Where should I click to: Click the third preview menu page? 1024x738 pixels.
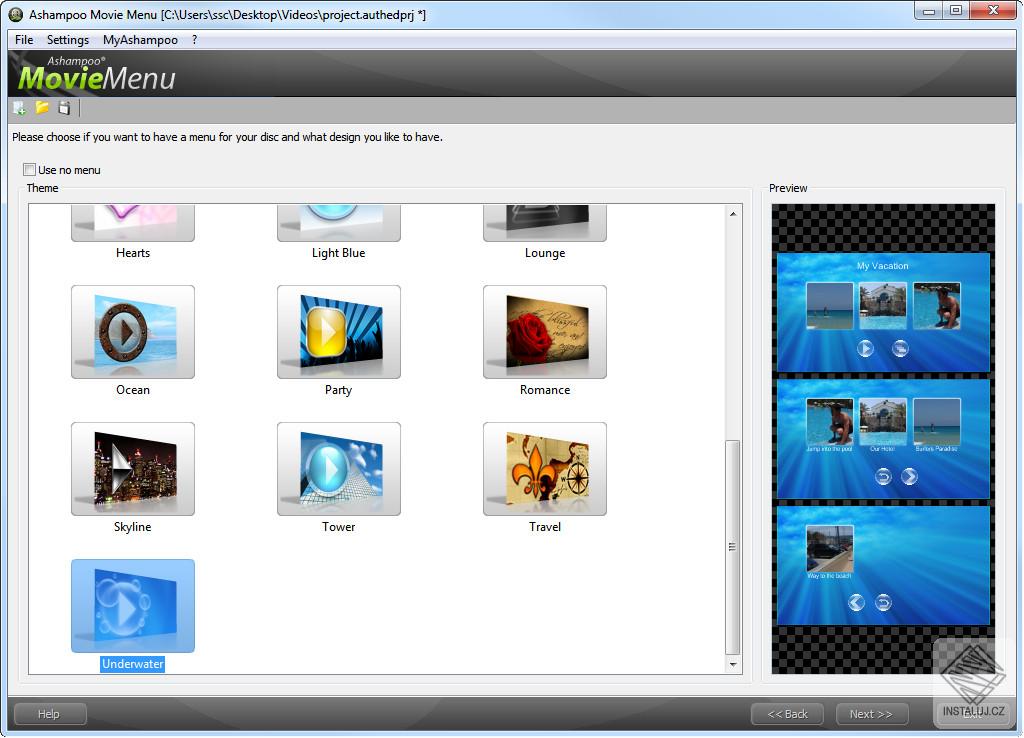883,566
